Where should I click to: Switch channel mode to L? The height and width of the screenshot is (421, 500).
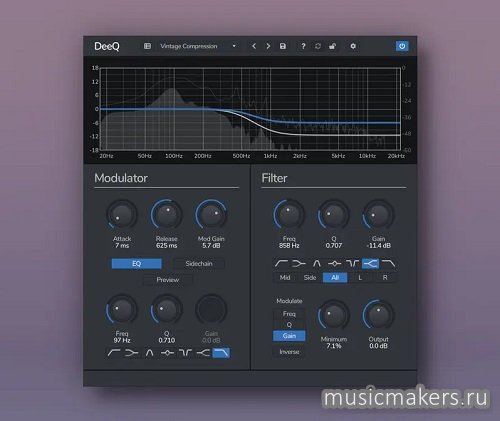pos(360,277)
